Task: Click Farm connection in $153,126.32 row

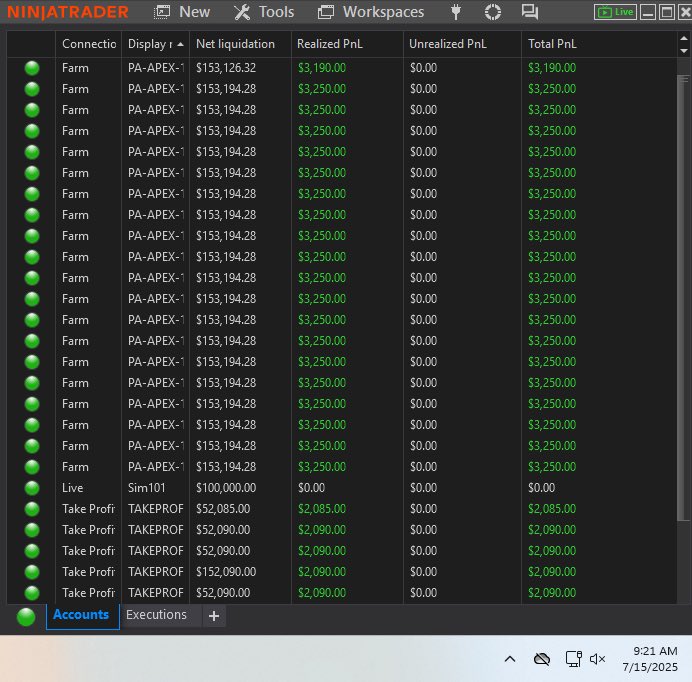Action: 75,68
